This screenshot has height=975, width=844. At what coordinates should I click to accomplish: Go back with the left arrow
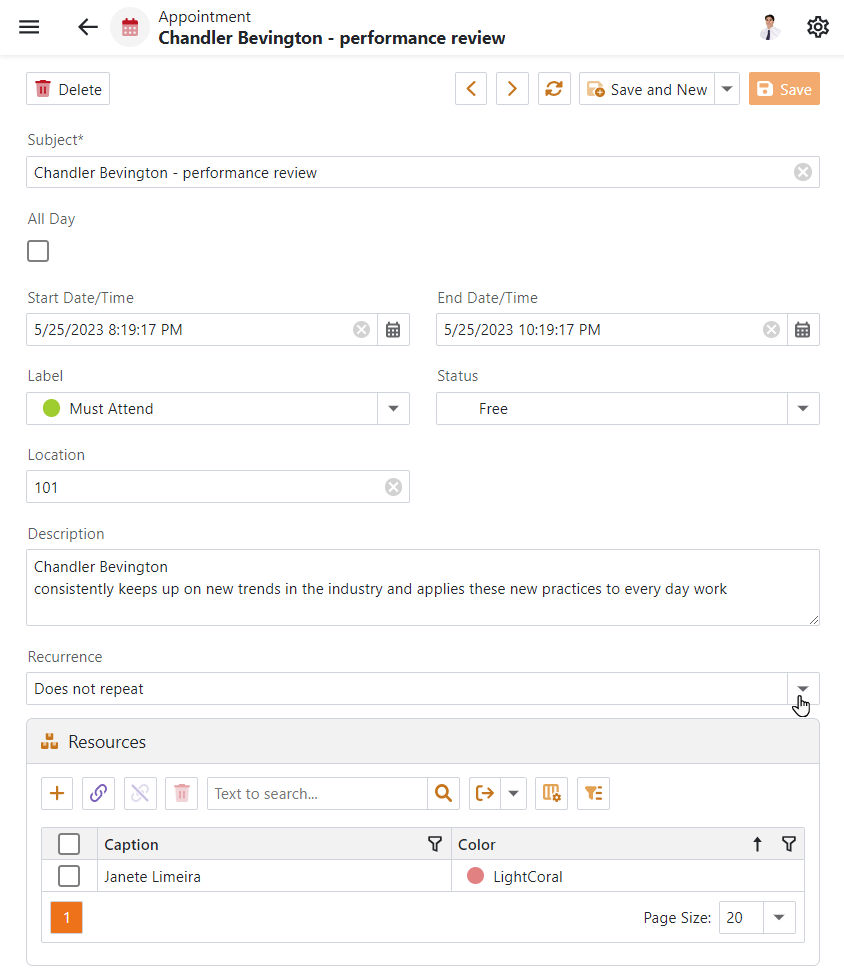coord(88,27)
